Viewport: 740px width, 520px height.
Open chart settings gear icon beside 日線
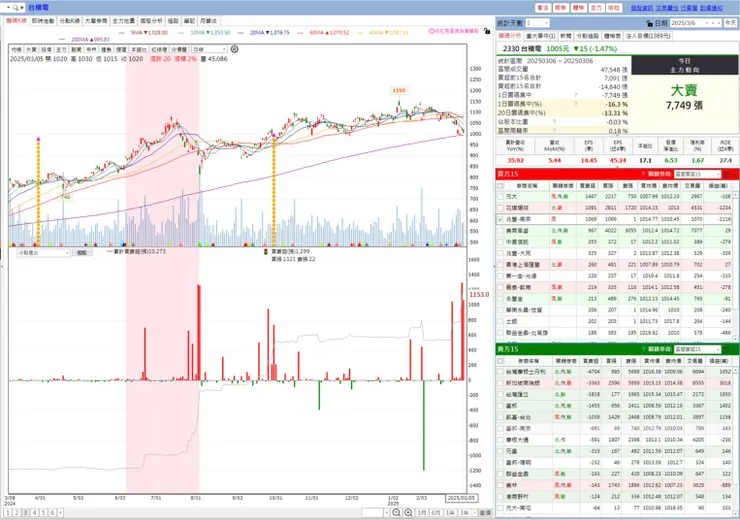(235, 49)
